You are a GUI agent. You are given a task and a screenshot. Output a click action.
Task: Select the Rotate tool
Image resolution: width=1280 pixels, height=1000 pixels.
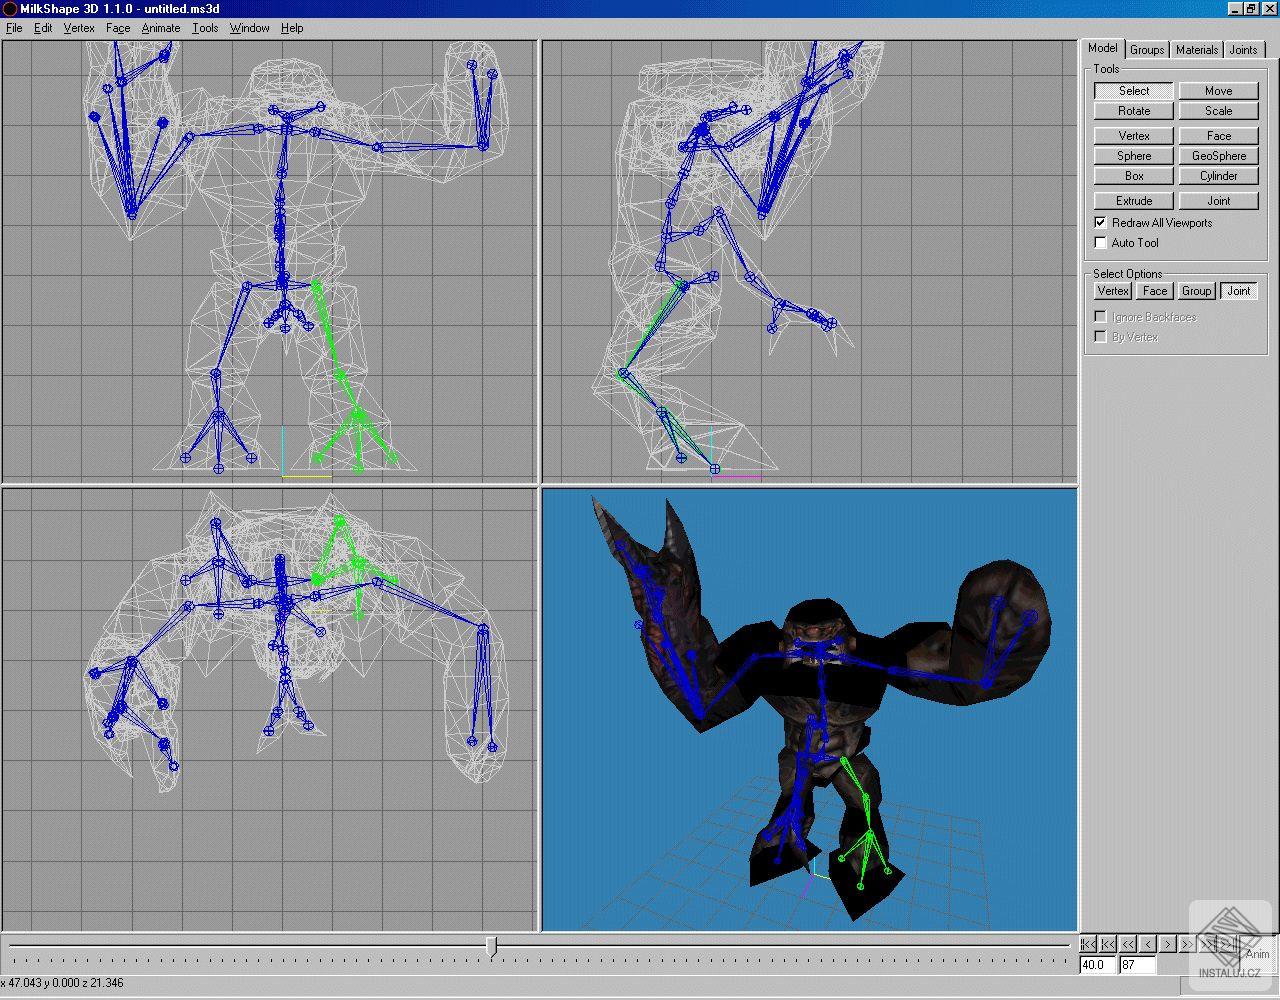(1132, 110)
